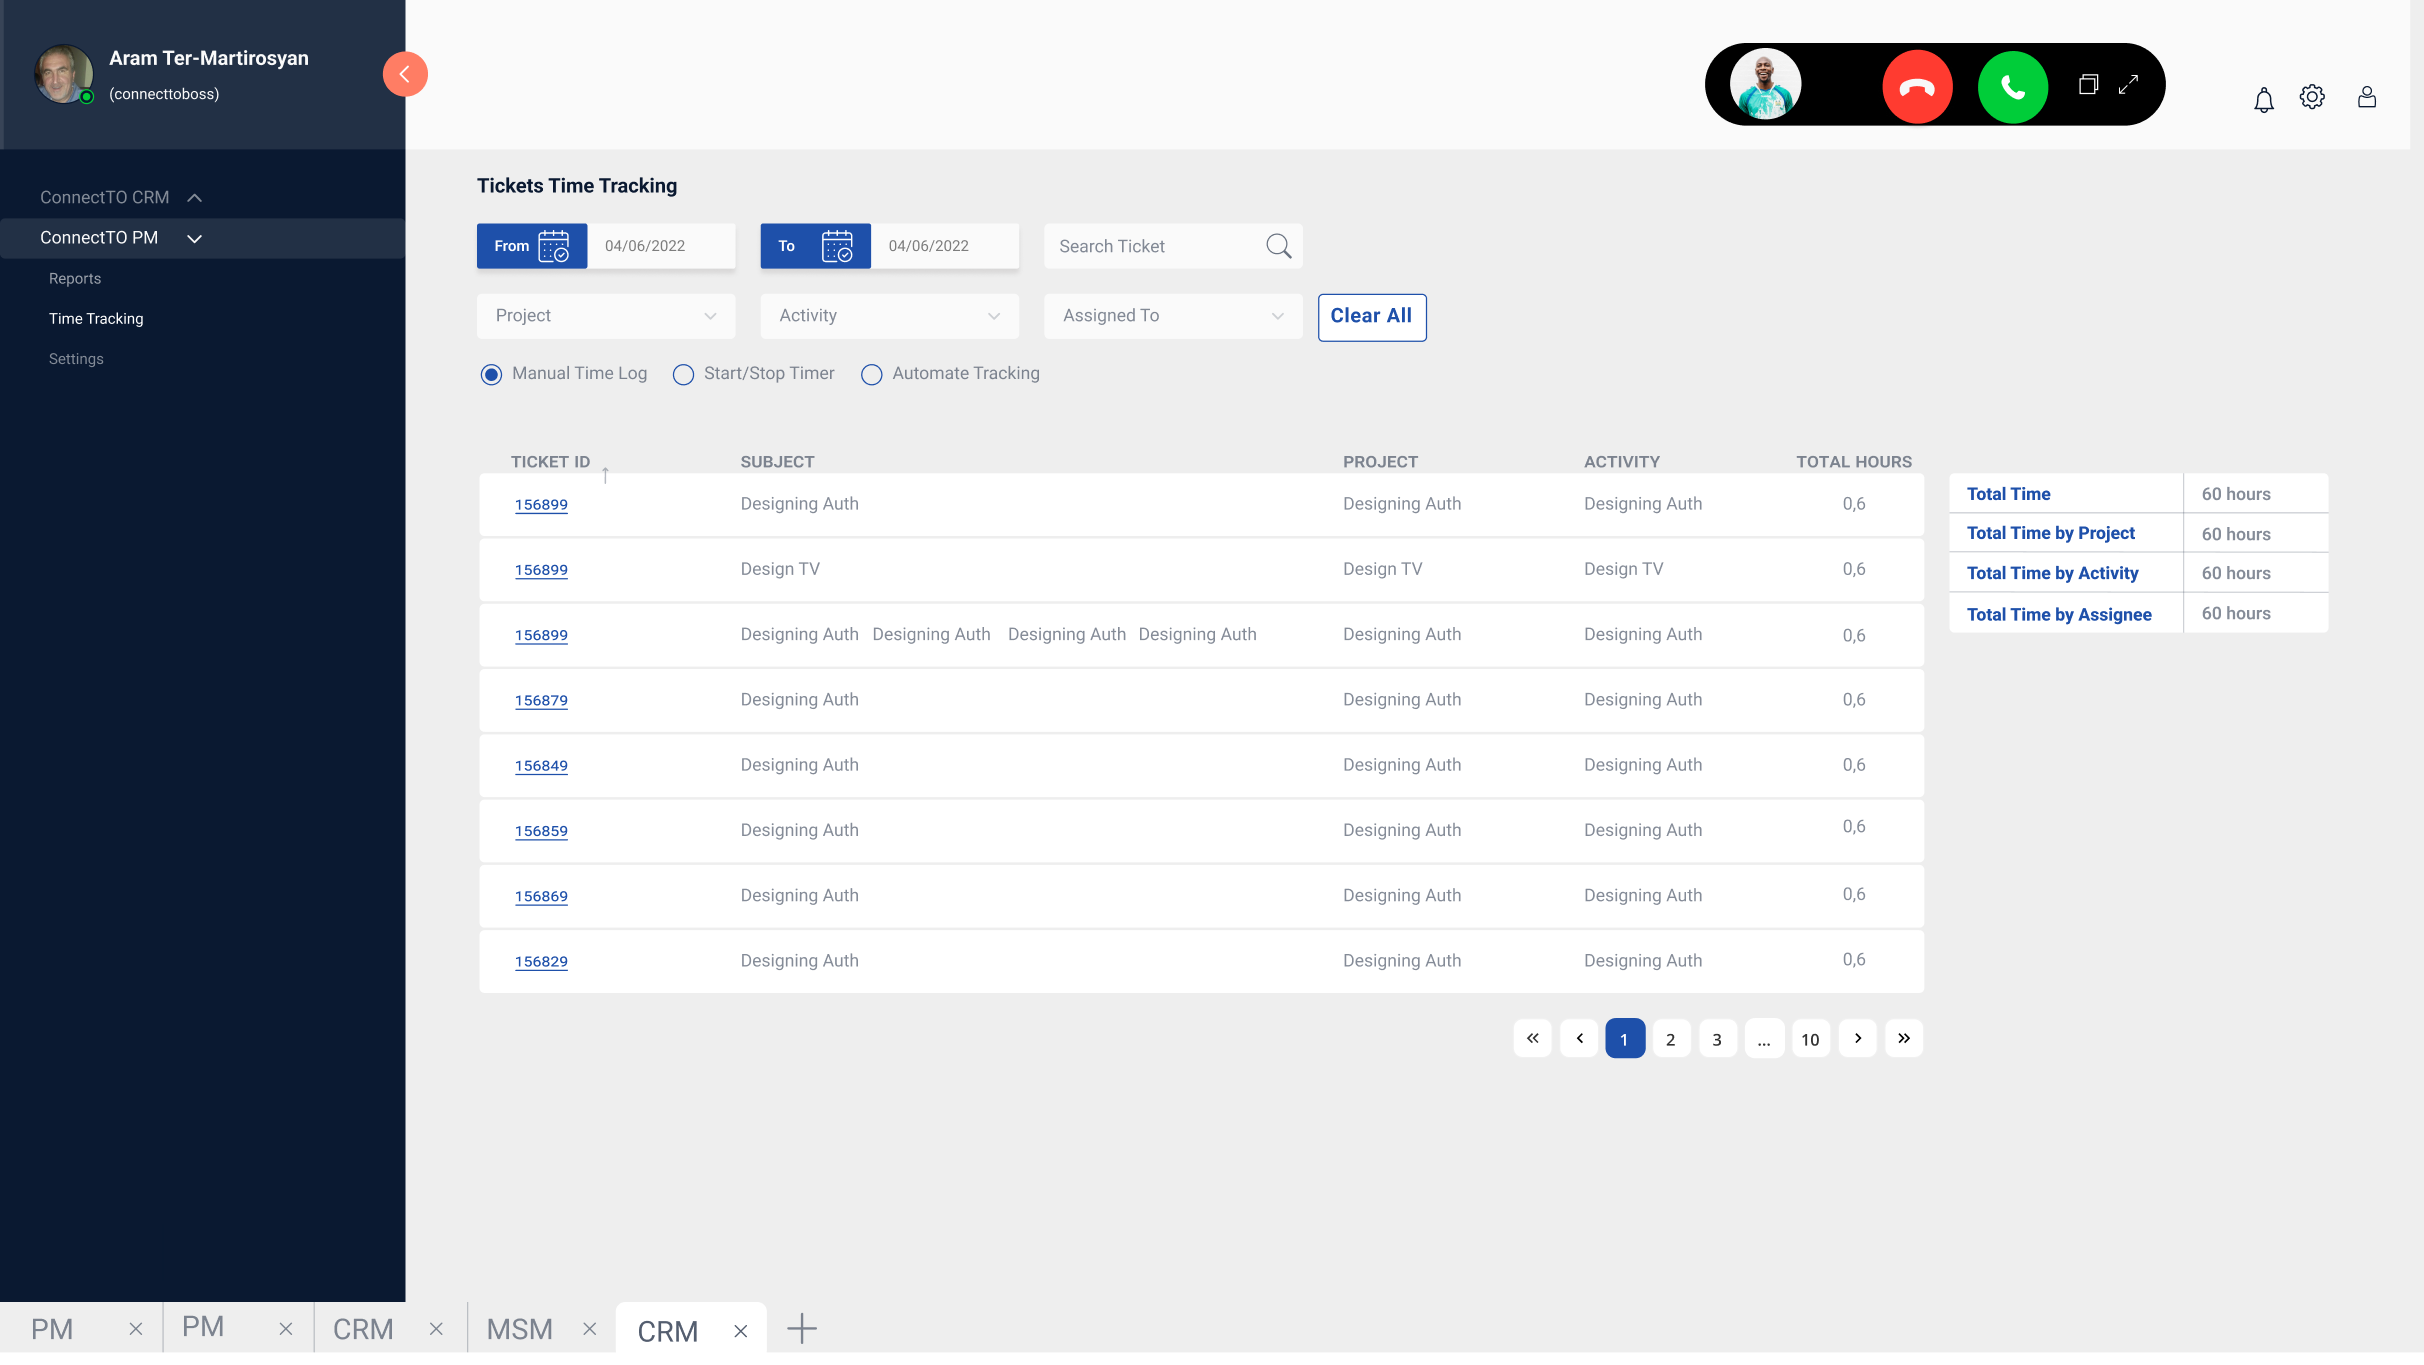Click the search magnifier in Search Ticket
Viewport: 2424px width, 1365px height.
point(1278,246)
